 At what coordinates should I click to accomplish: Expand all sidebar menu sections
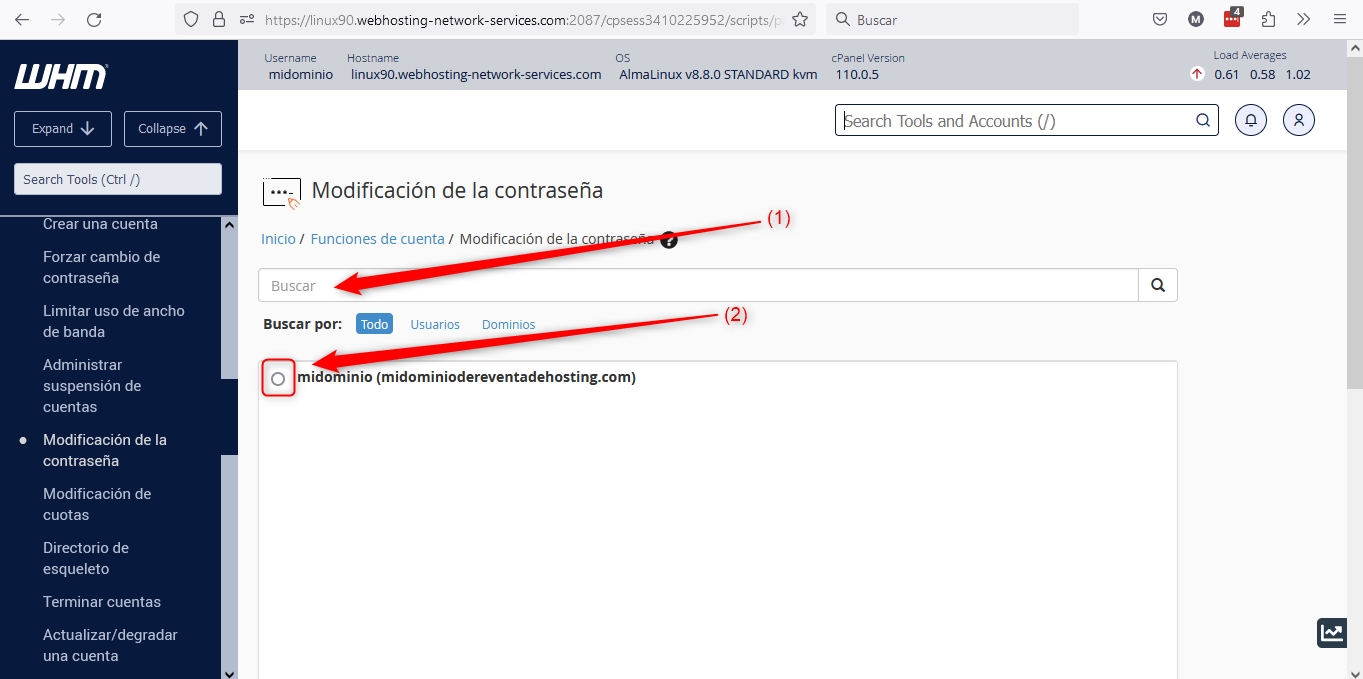(x=62, y=129)
